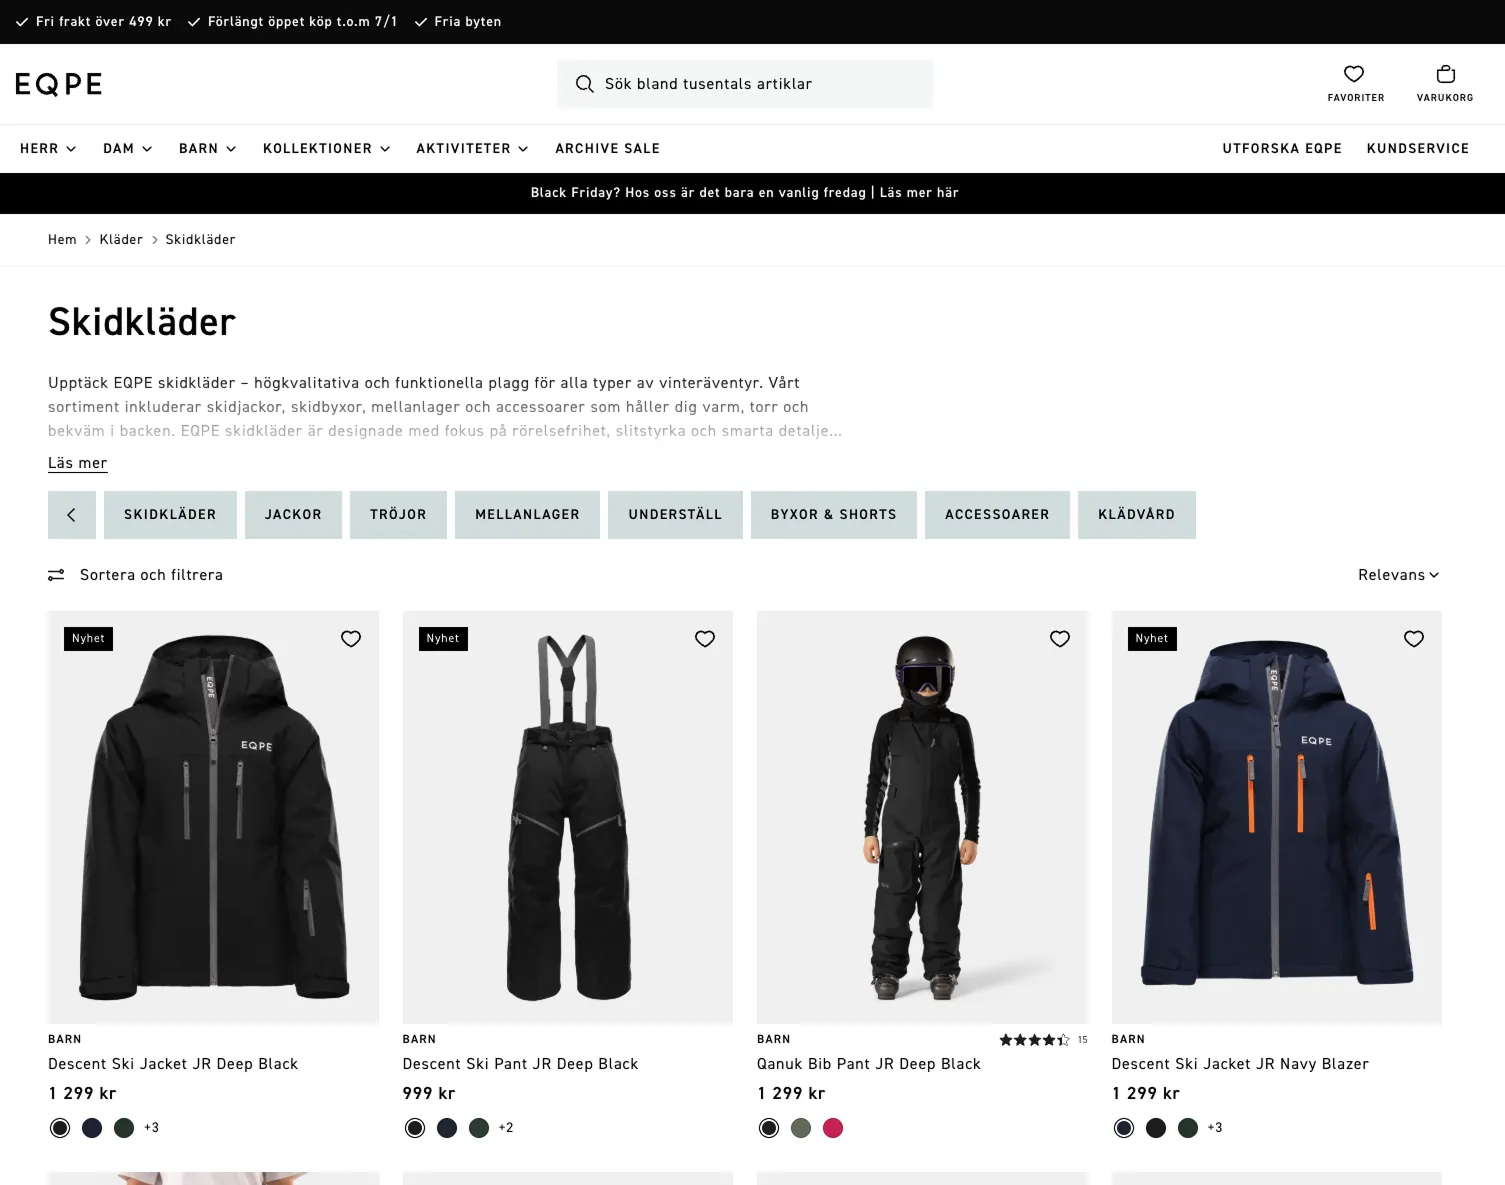Open the Favoriter heart icon in header

click(x=1354, y=74)
